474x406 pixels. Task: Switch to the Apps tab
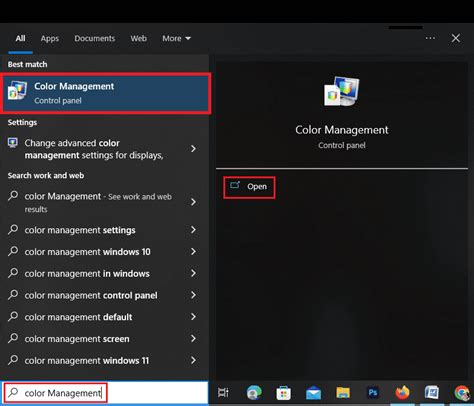pyautogui.click(x=50, y=38)
